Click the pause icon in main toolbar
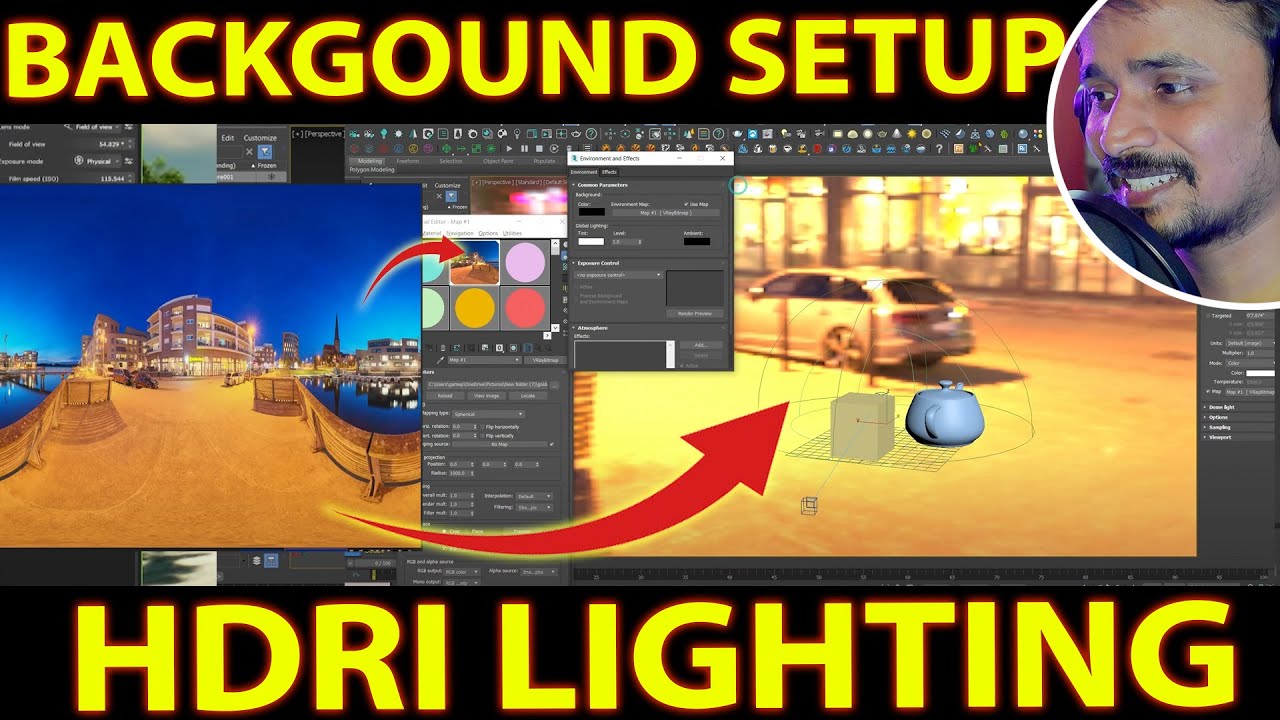The width and height of the screenshot is (1280, 720). pos(524,149)
